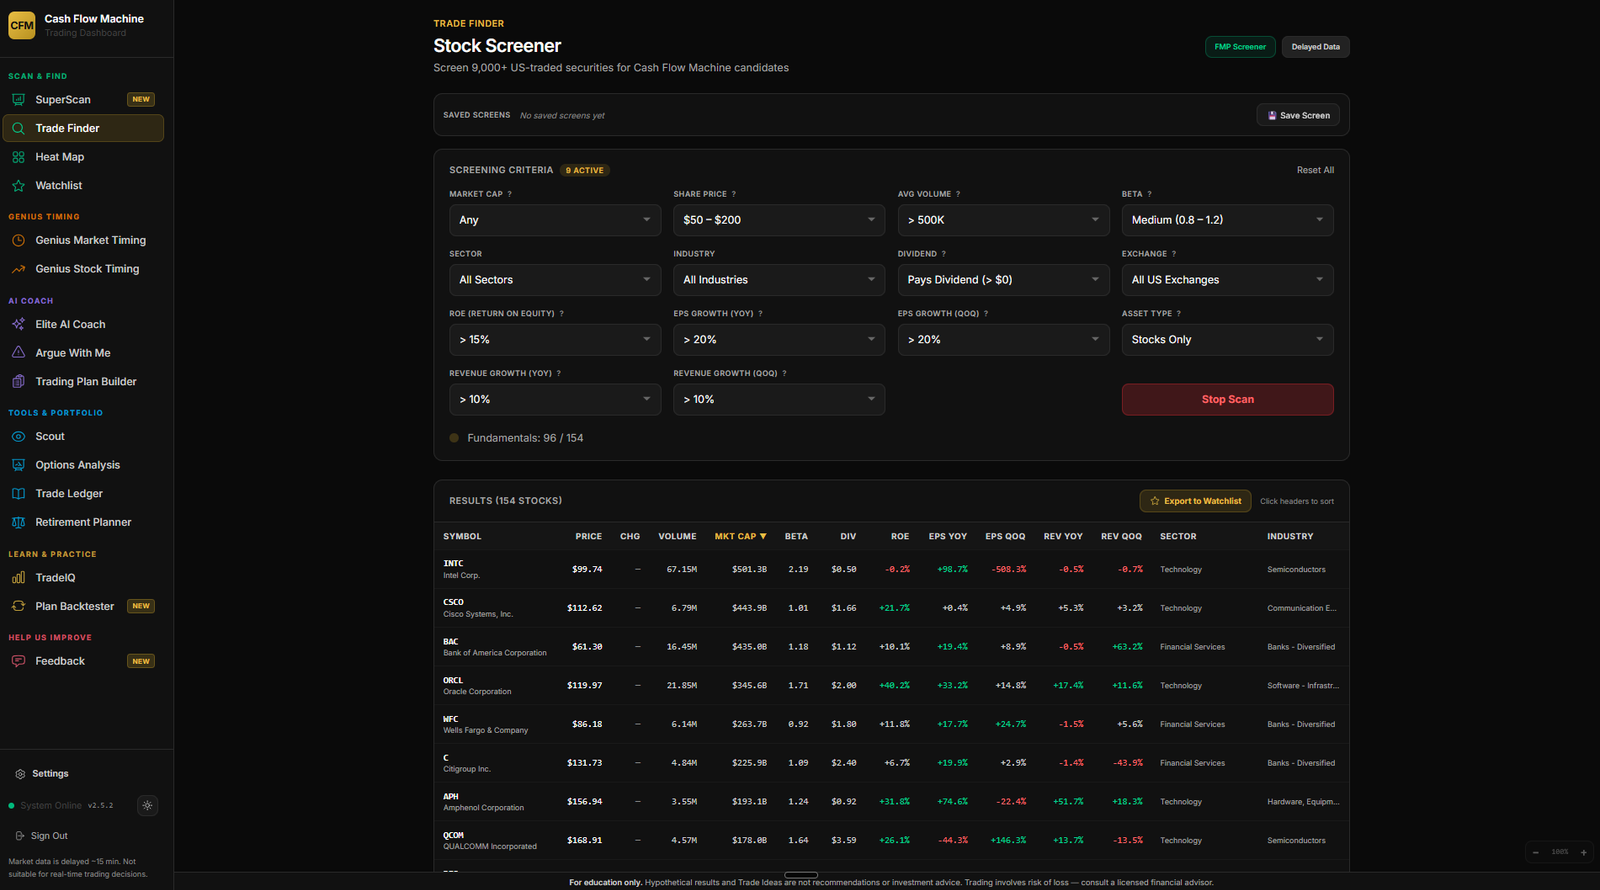Open Trade Ledger page
This screenshot has width=1600, height=890.
tap(83, 494)
